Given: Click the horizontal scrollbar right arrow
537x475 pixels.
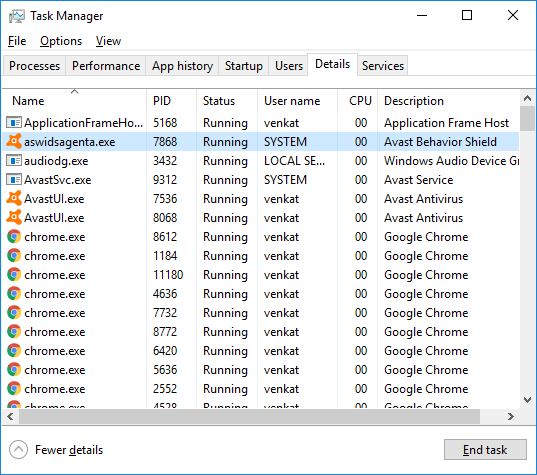Looking at the screenshot, I should click(x=511, y=416).
